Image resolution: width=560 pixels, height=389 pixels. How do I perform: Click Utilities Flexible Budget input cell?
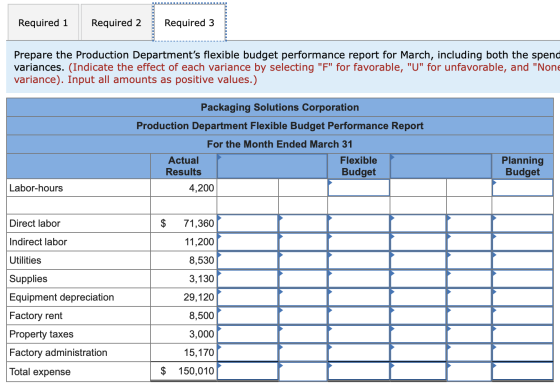359,260
